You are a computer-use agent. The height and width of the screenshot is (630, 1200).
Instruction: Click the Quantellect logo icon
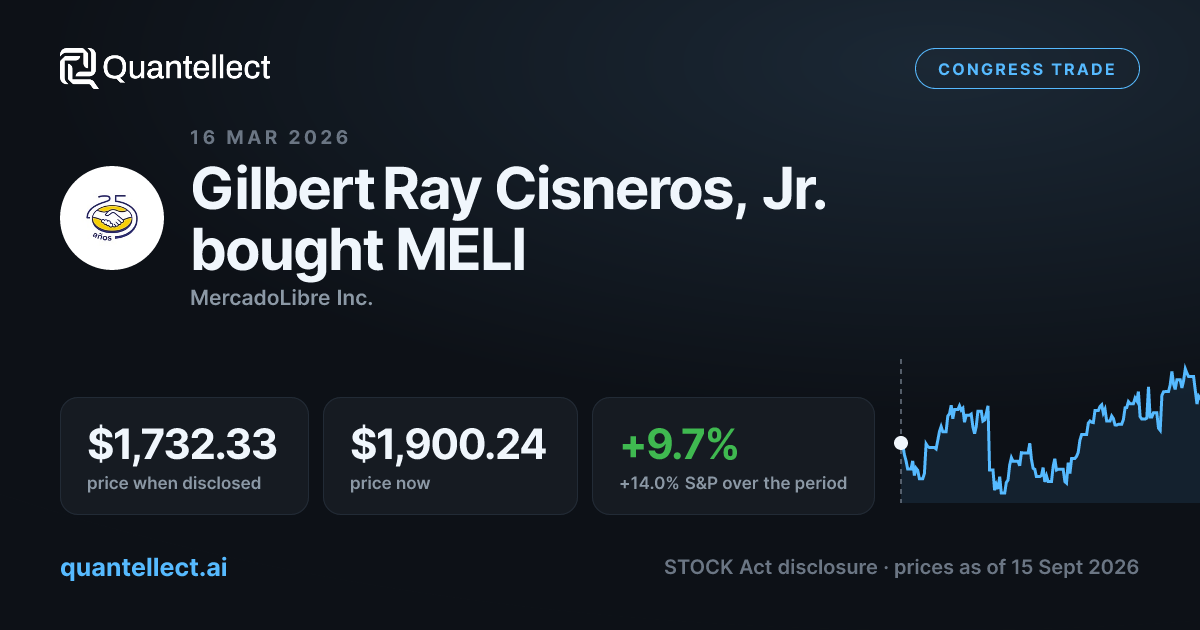click(x=78, y=68)
